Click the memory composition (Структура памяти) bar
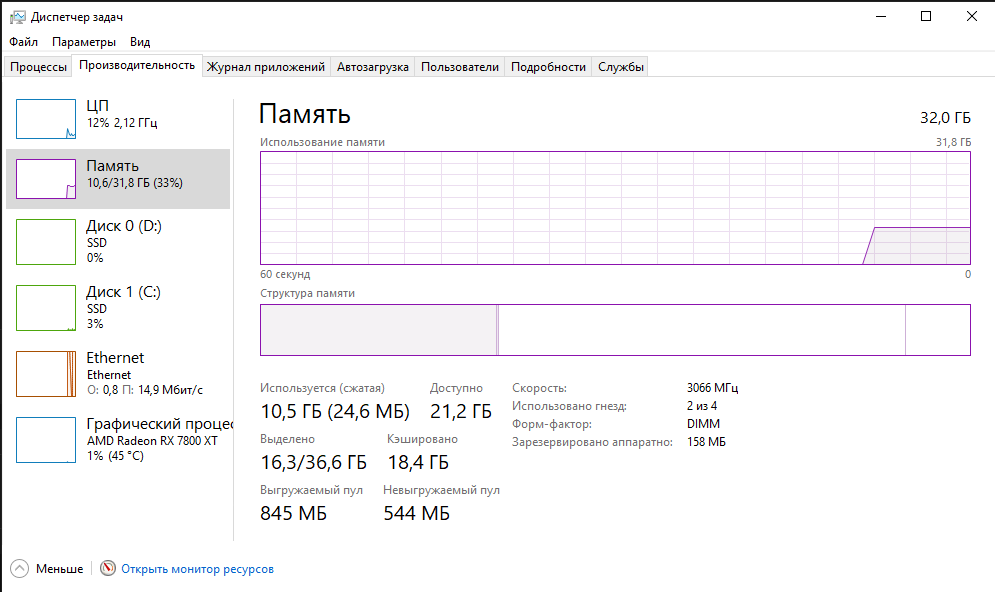 point(615,330)
